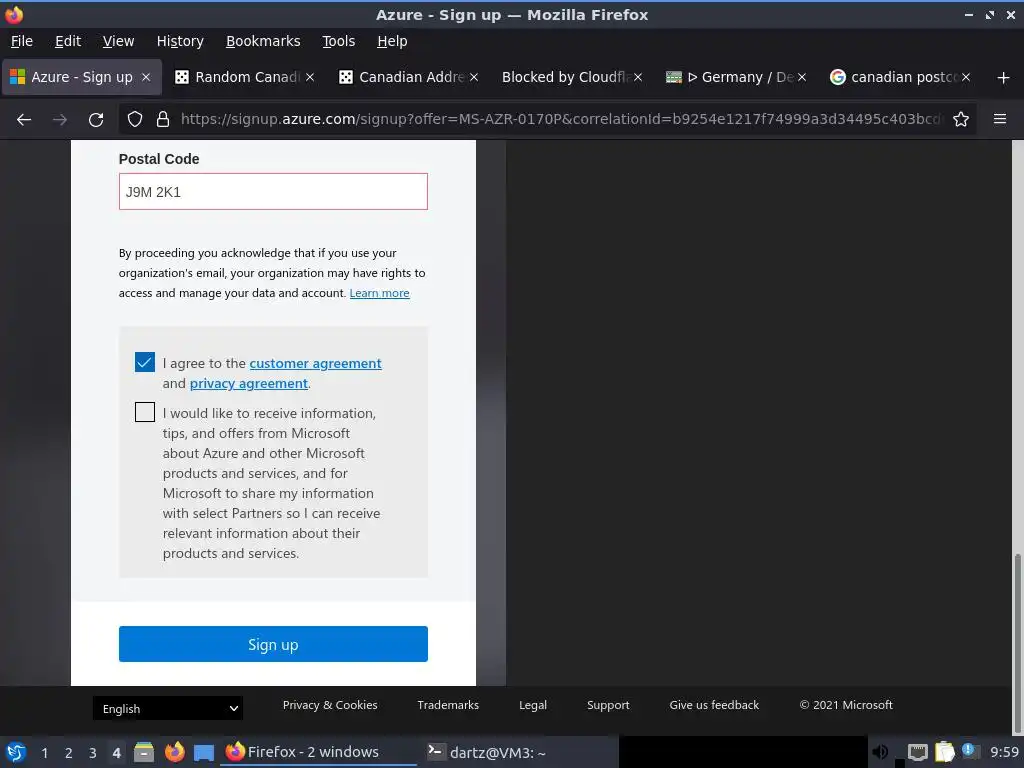Open the History menu
The height and width of the screenshot is (768, 1024).
(x=180, y=41)
